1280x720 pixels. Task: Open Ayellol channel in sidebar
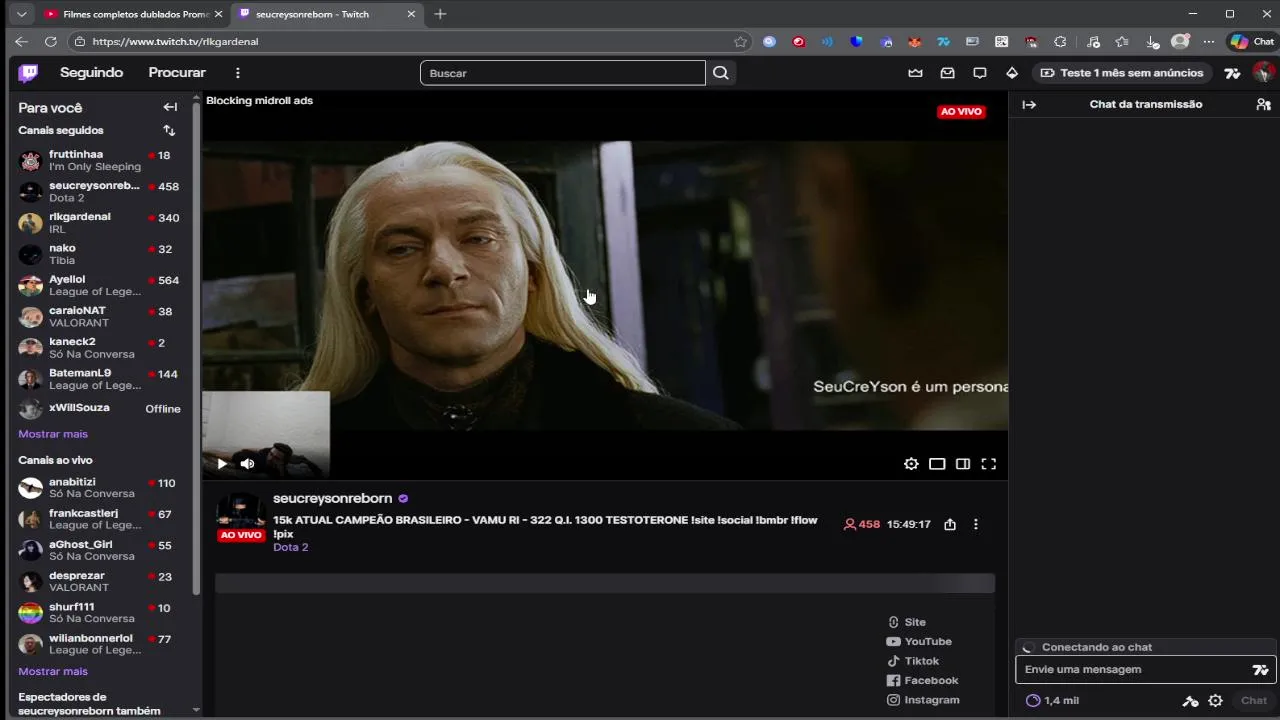[100, 285]
